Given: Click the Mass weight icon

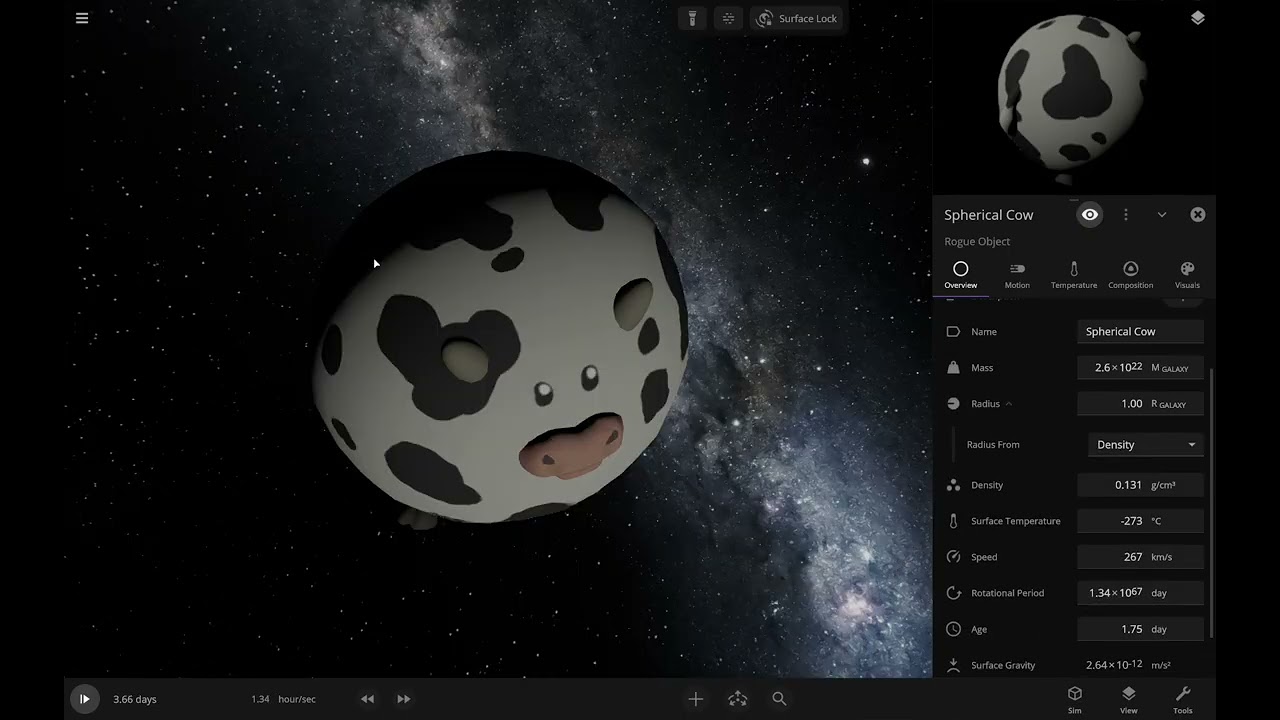Looking at the screenshot, I should click(953, 368).
